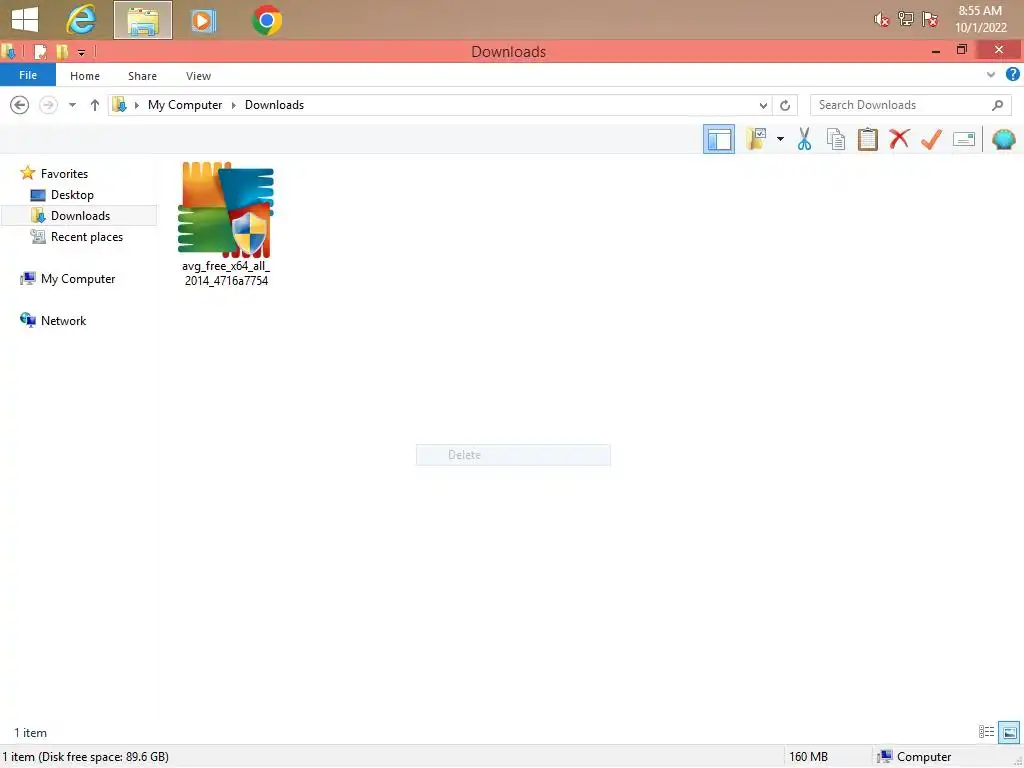Viewport: 1024px width, 768px height.
Task: Minimize the Downloads window
Action: 936,51
